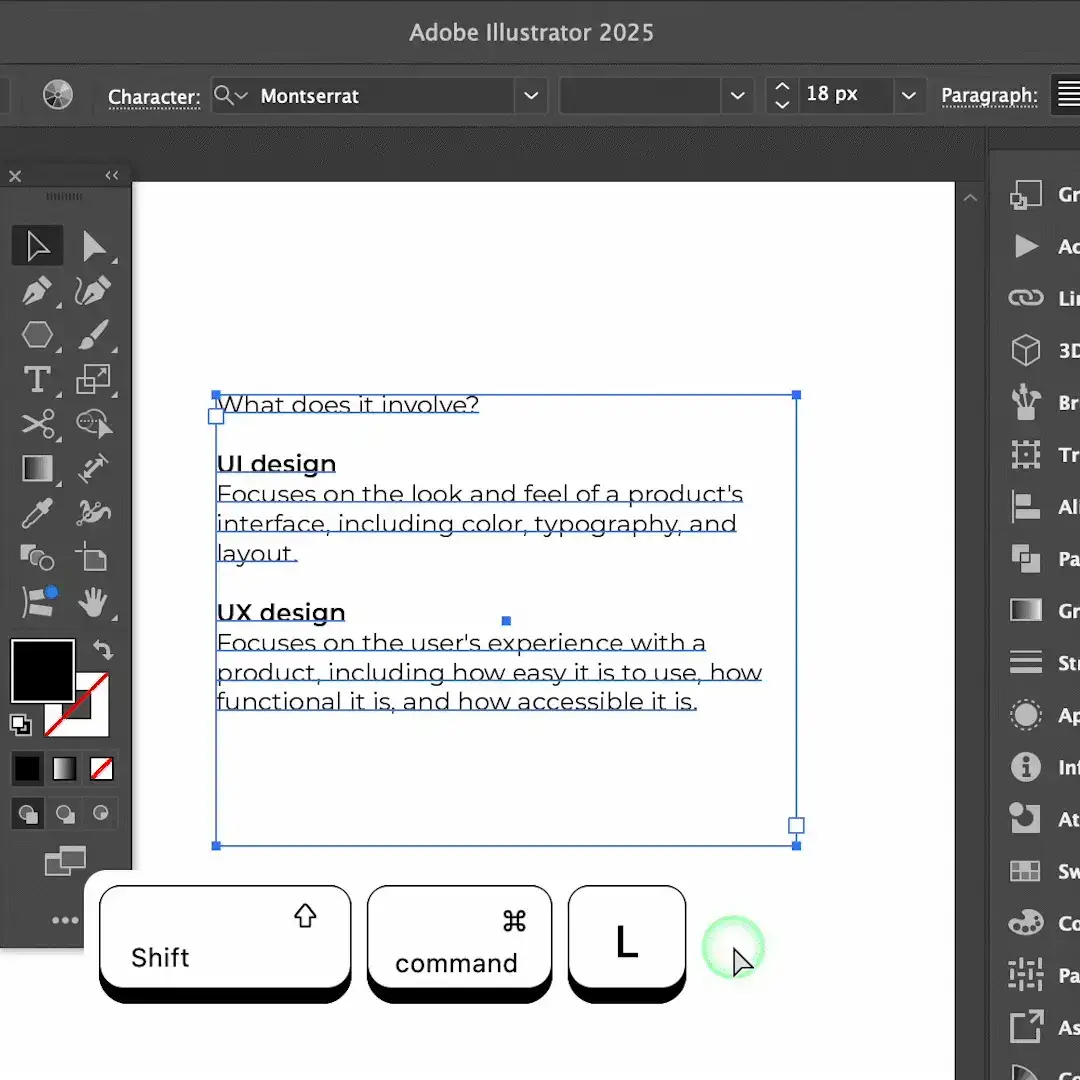1080x1080 pixels.
Task: Select the Paintbrush tool
Action: (x=93, y=335)
